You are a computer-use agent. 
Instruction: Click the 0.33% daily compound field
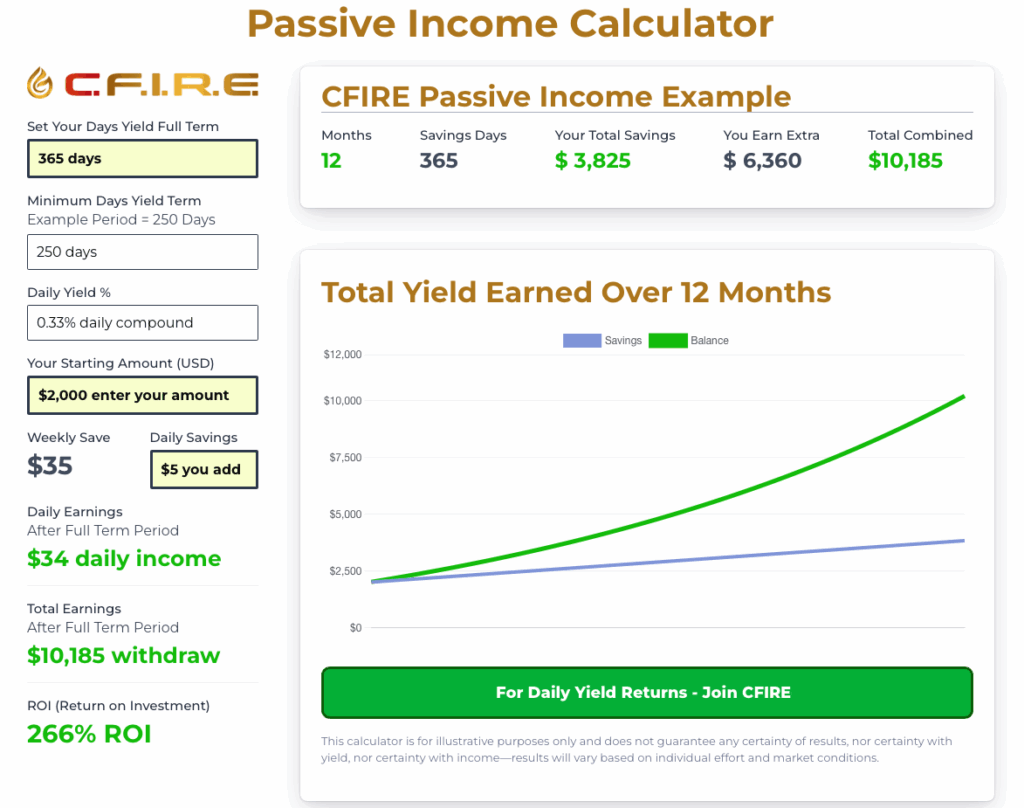click(142, 323)
